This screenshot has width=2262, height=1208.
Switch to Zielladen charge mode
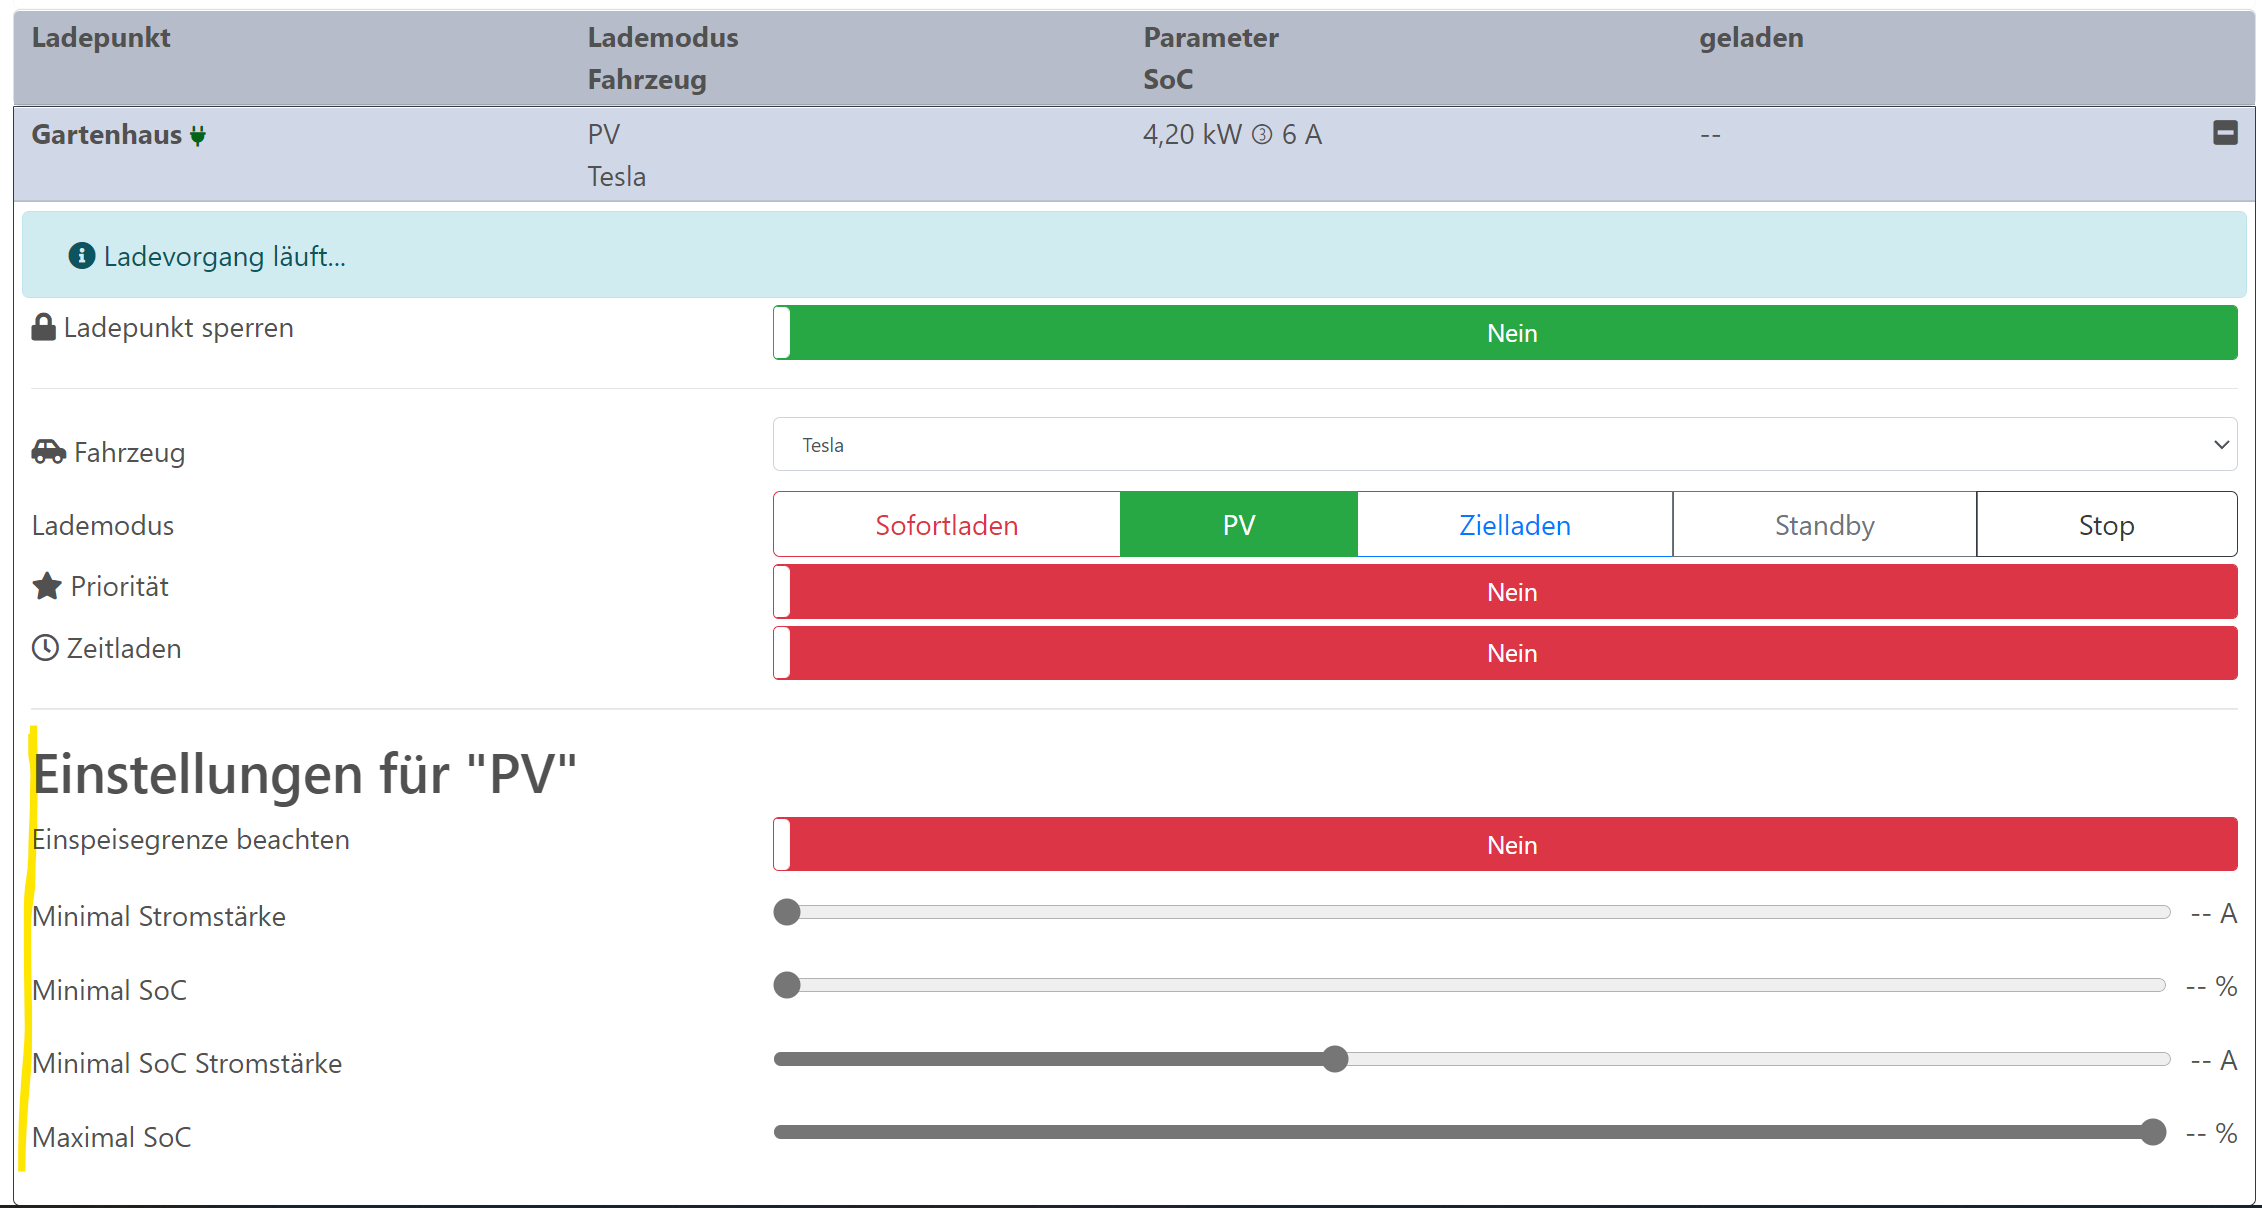(x=1514, y=525)
